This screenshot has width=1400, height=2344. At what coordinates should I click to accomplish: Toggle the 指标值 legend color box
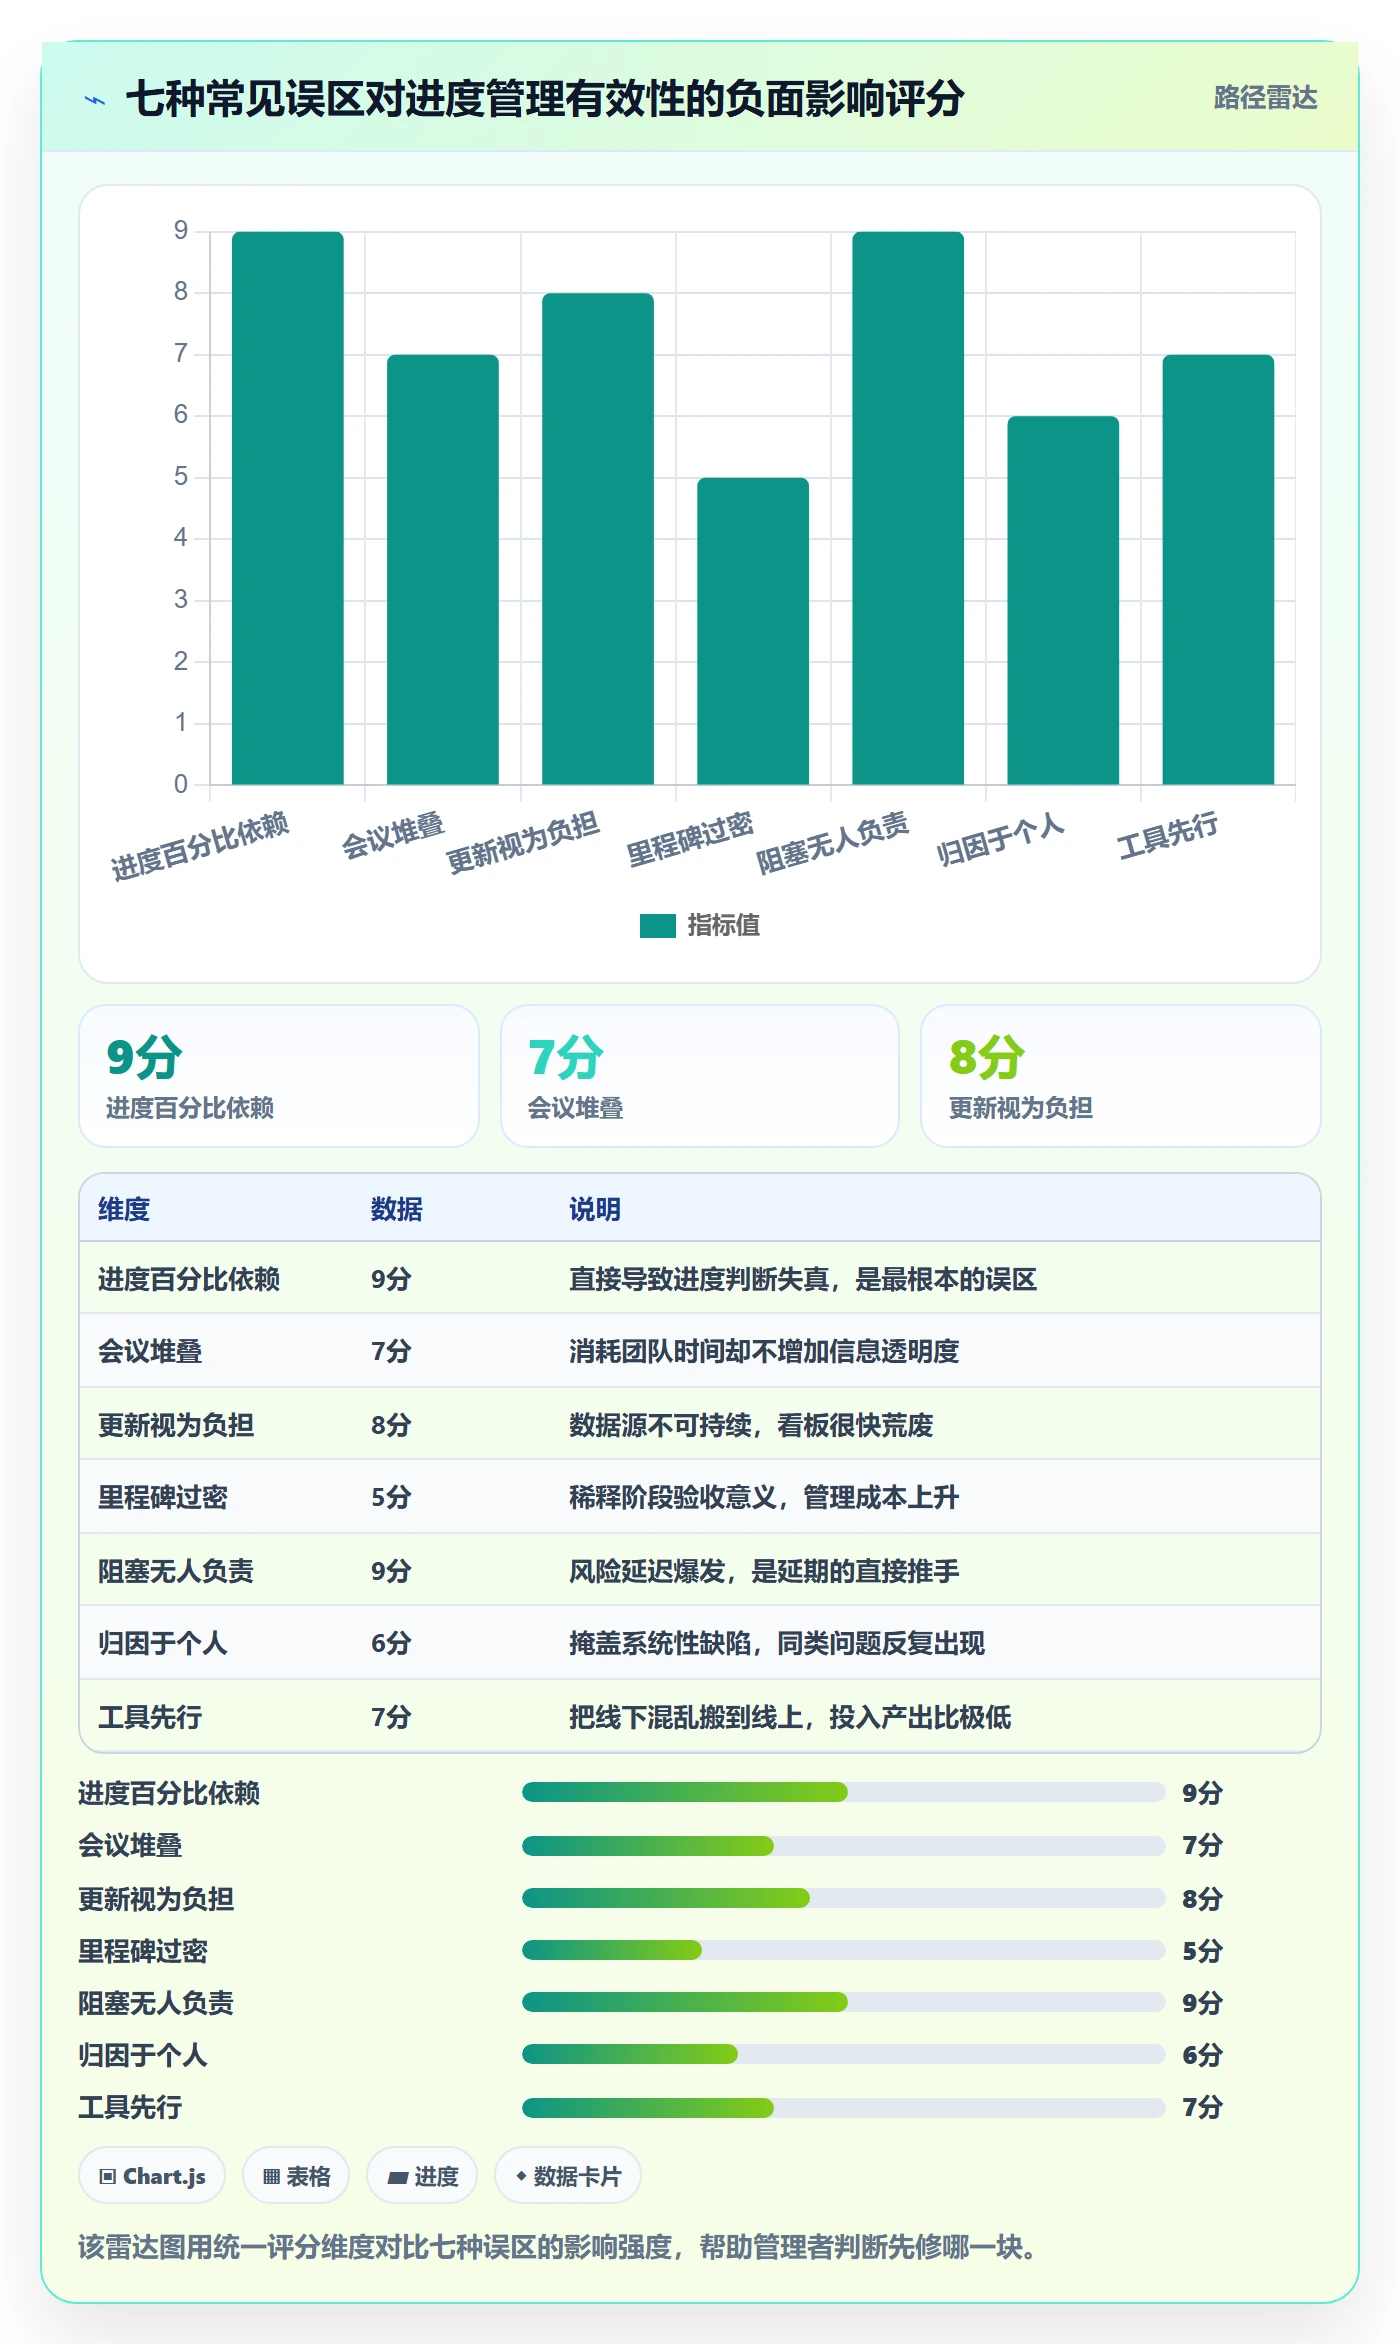[657, 926]
